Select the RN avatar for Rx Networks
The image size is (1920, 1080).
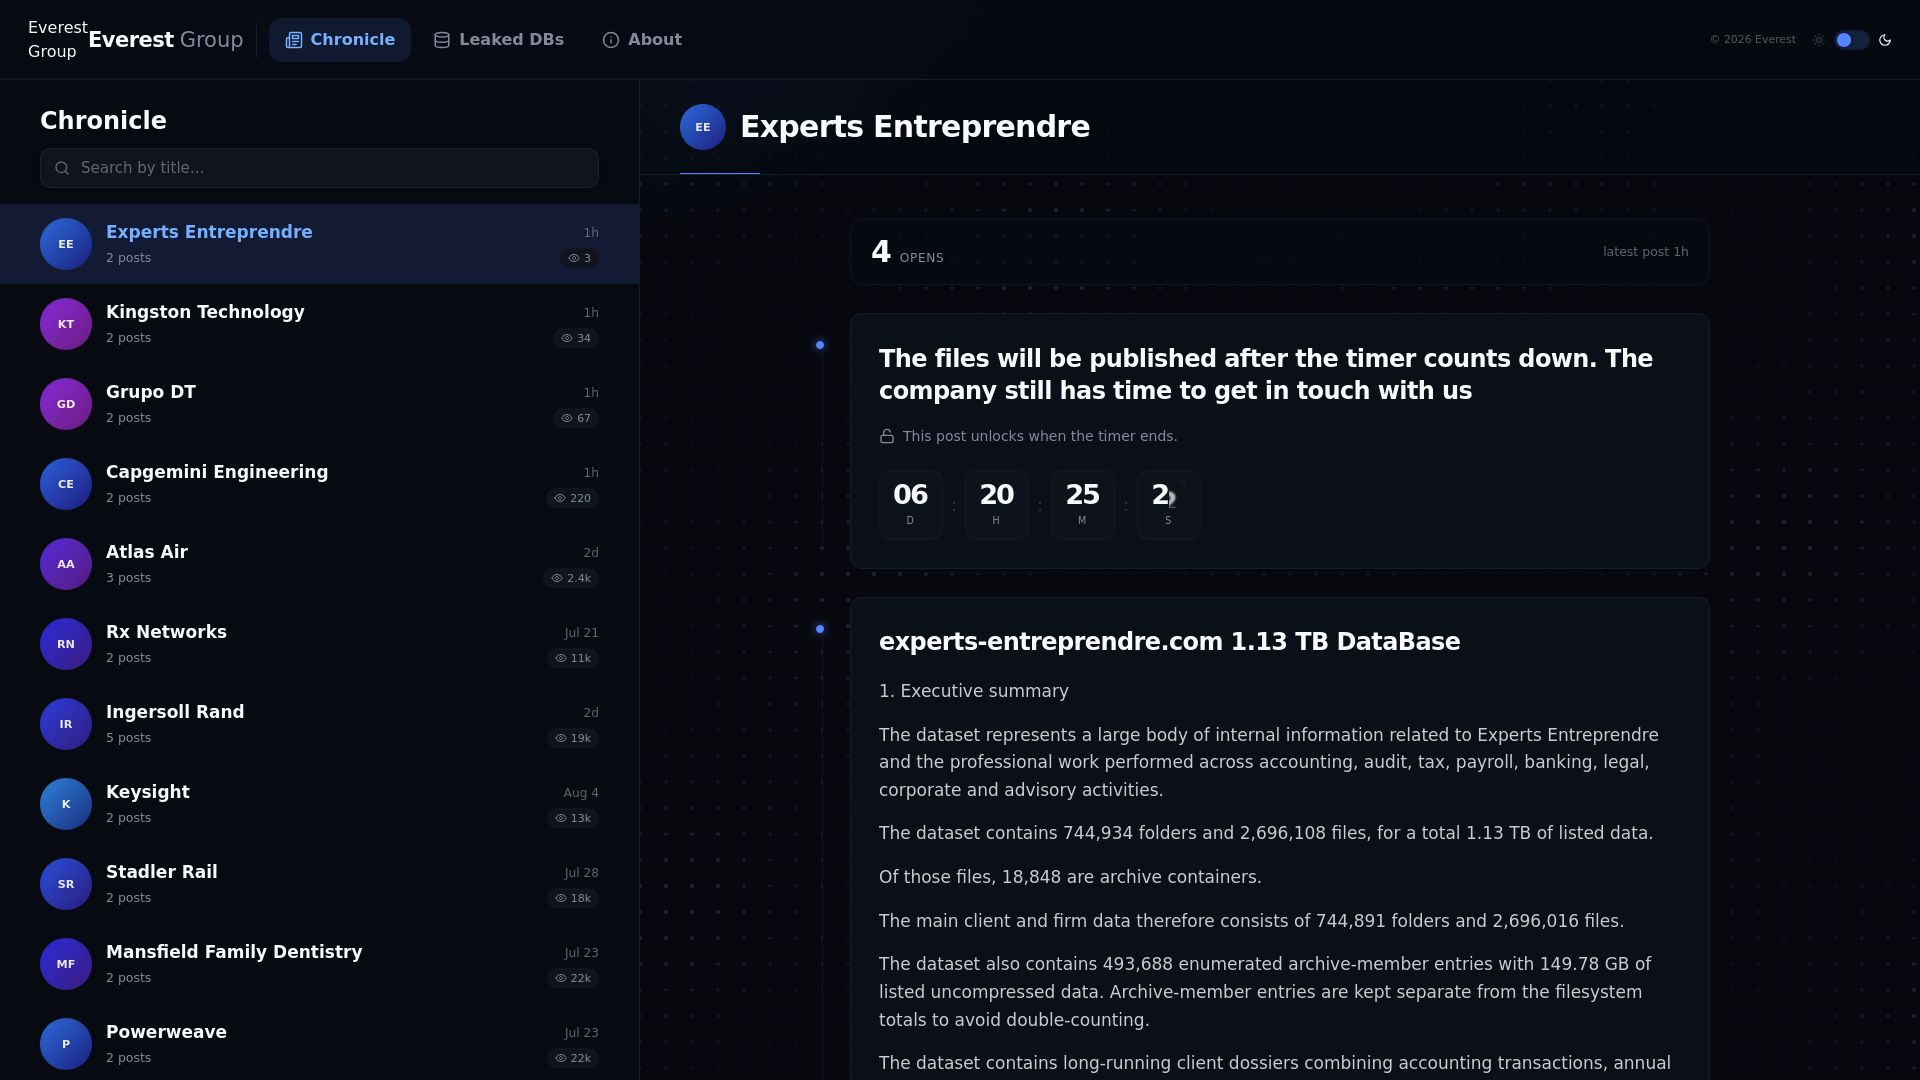pyautogui.click(x=66, y=644)
